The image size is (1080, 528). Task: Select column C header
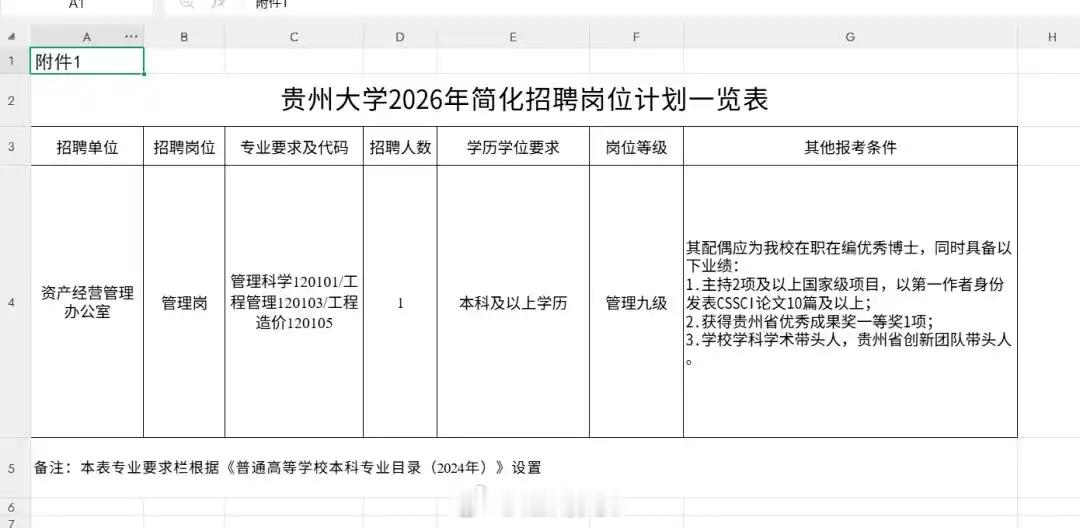pos(294,37)
